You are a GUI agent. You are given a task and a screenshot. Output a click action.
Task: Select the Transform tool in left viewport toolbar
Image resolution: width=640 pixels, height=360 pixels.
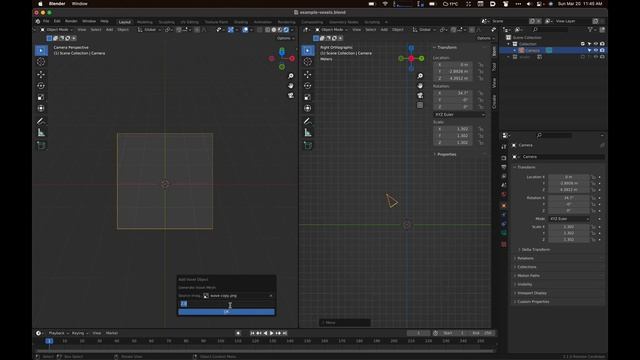coord(41,109)
